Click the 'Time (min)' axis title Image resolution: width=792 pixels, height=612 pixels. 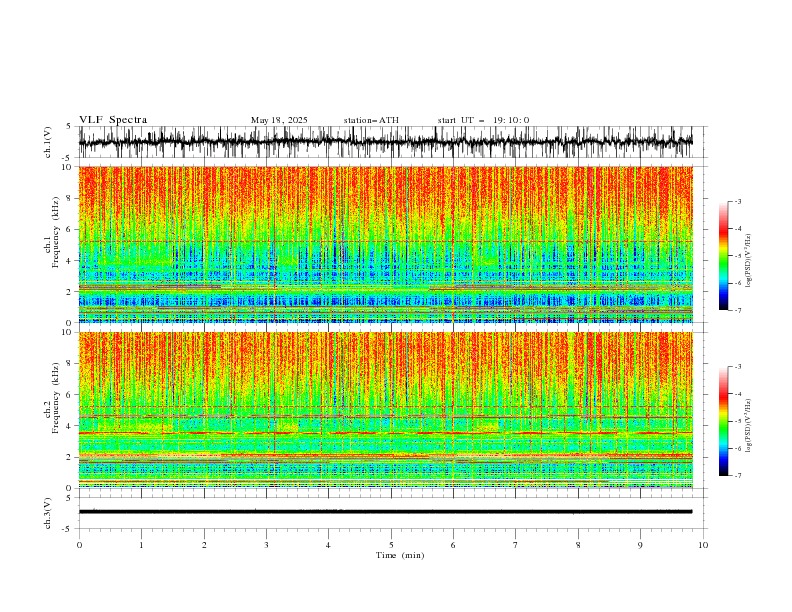[400, 555]
